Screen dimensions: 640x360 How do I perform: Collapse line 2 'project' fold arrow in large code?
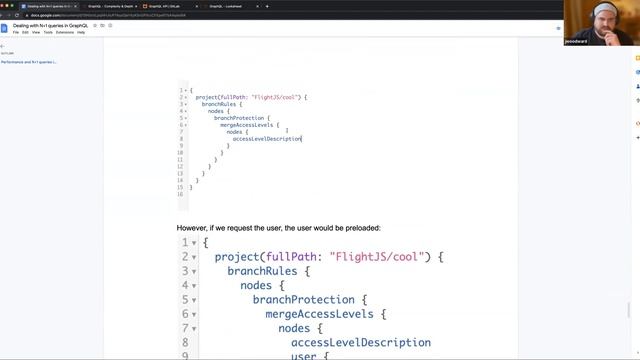coord(194,258)
